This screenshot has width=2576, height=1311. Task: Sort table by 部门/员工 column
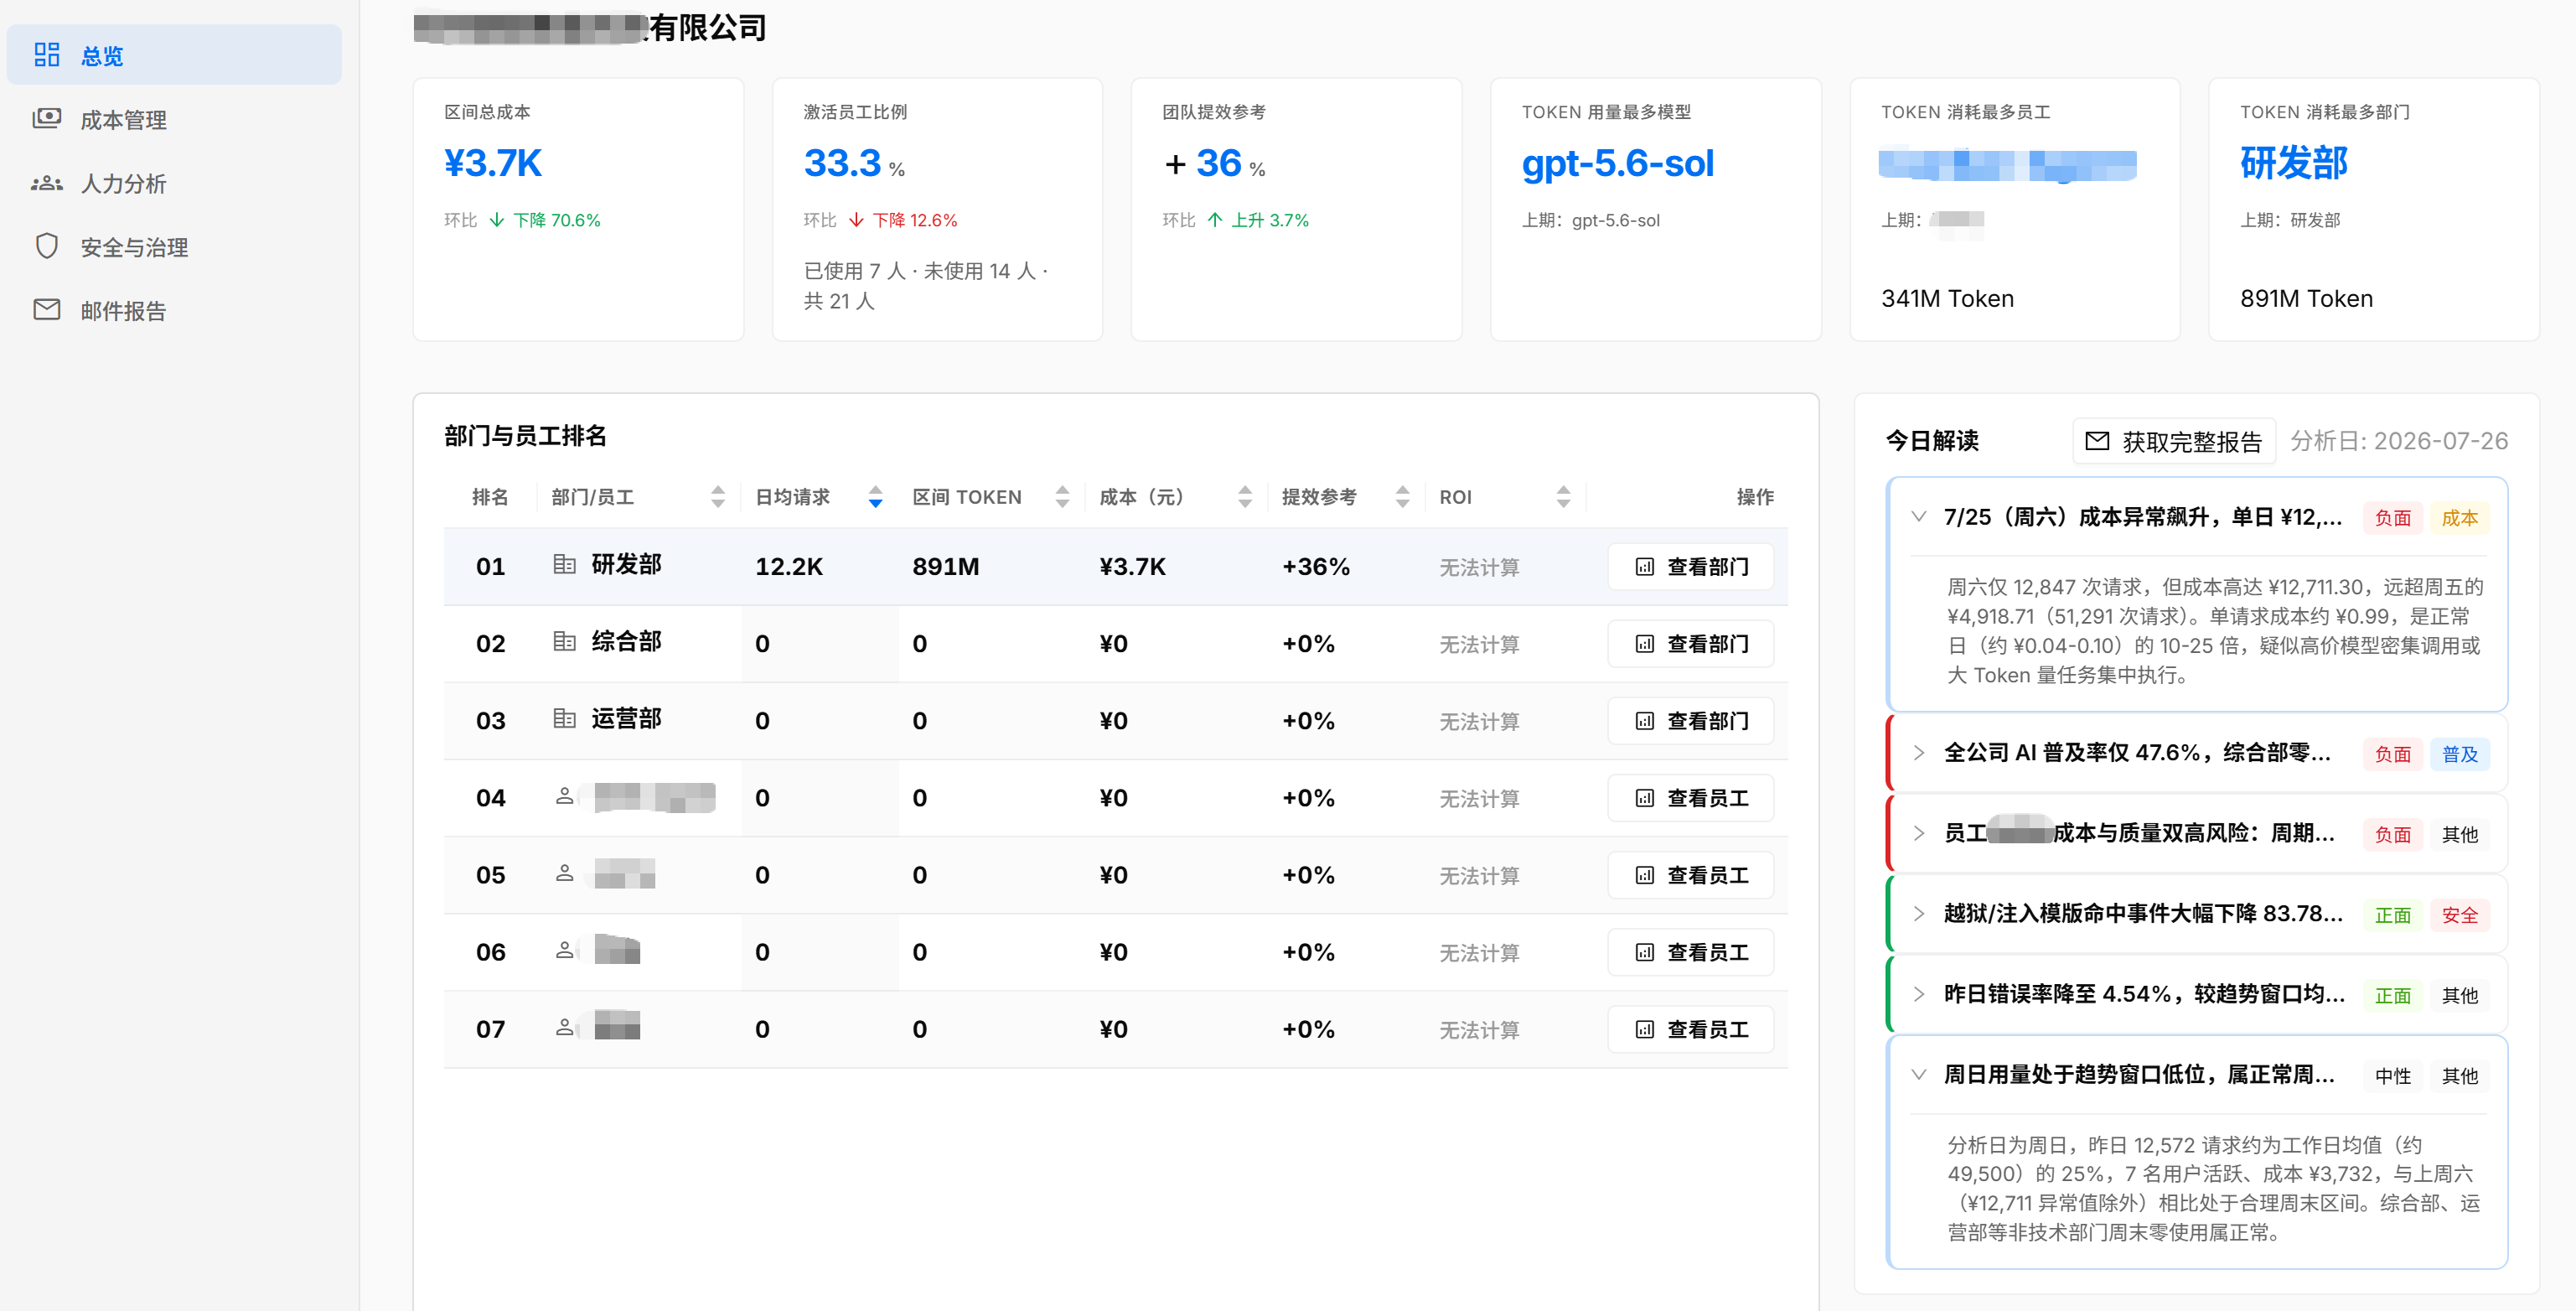717,497
